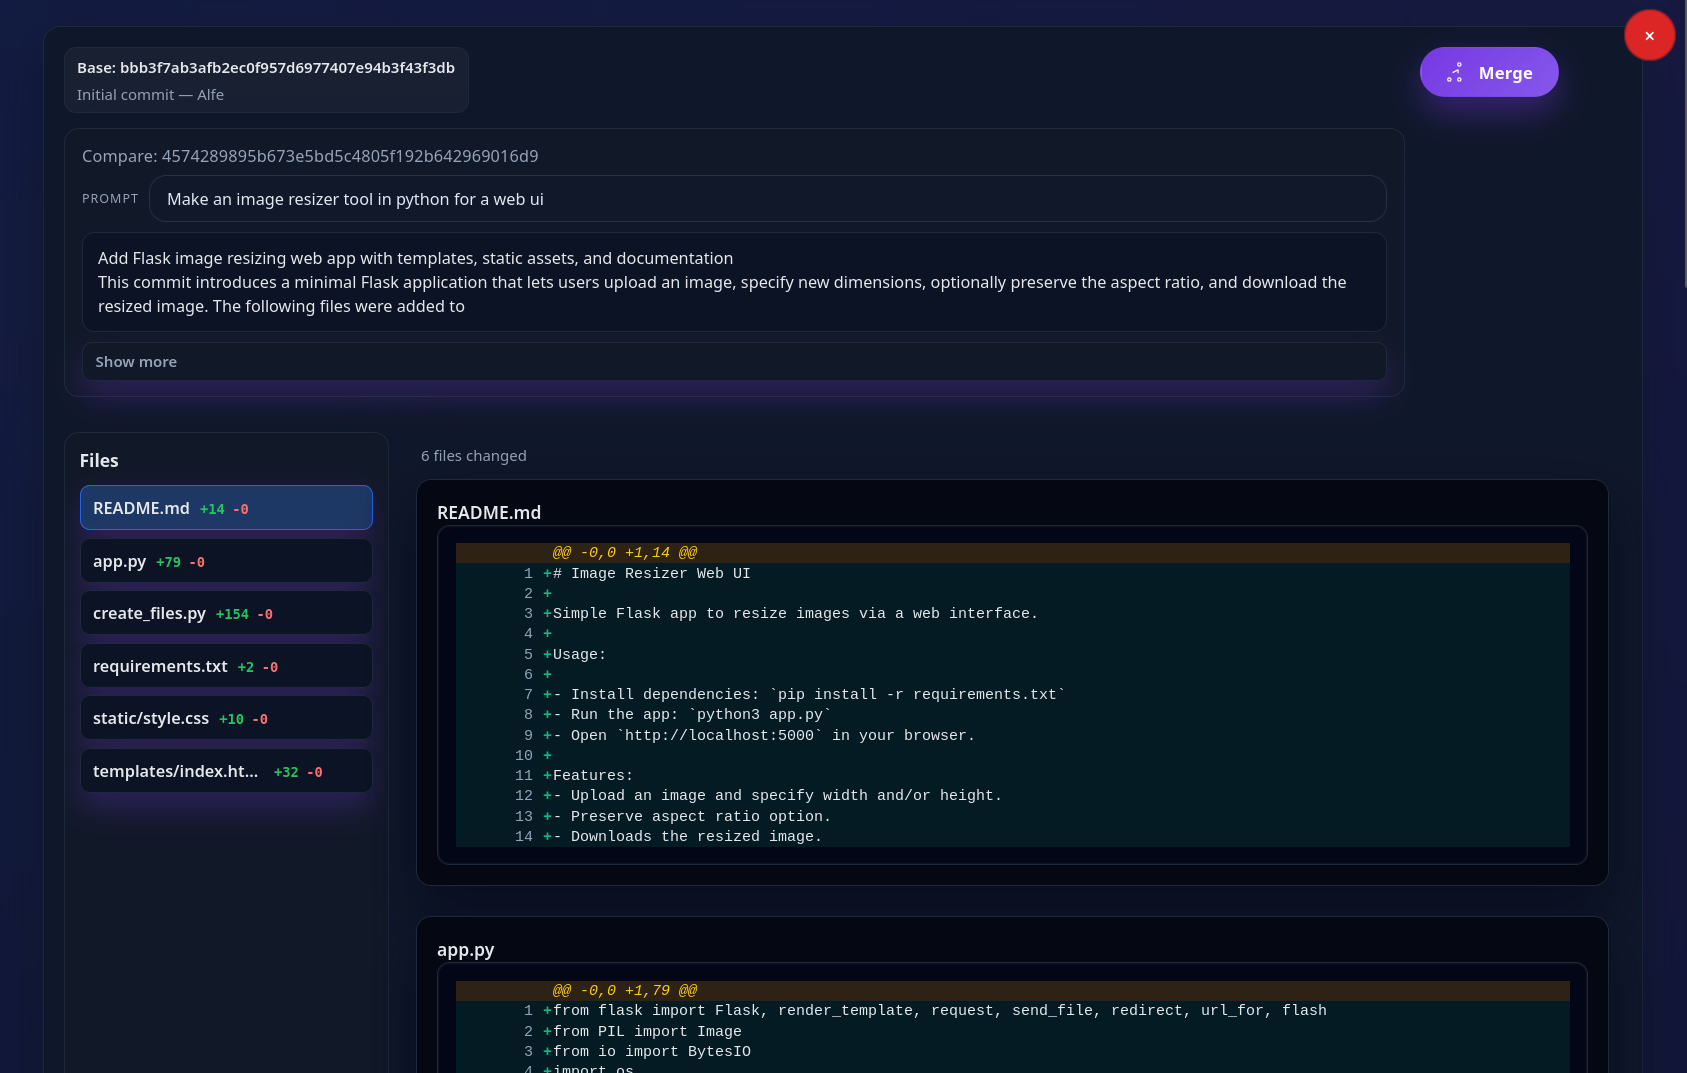Click the commit description text block

click(734, 282)
